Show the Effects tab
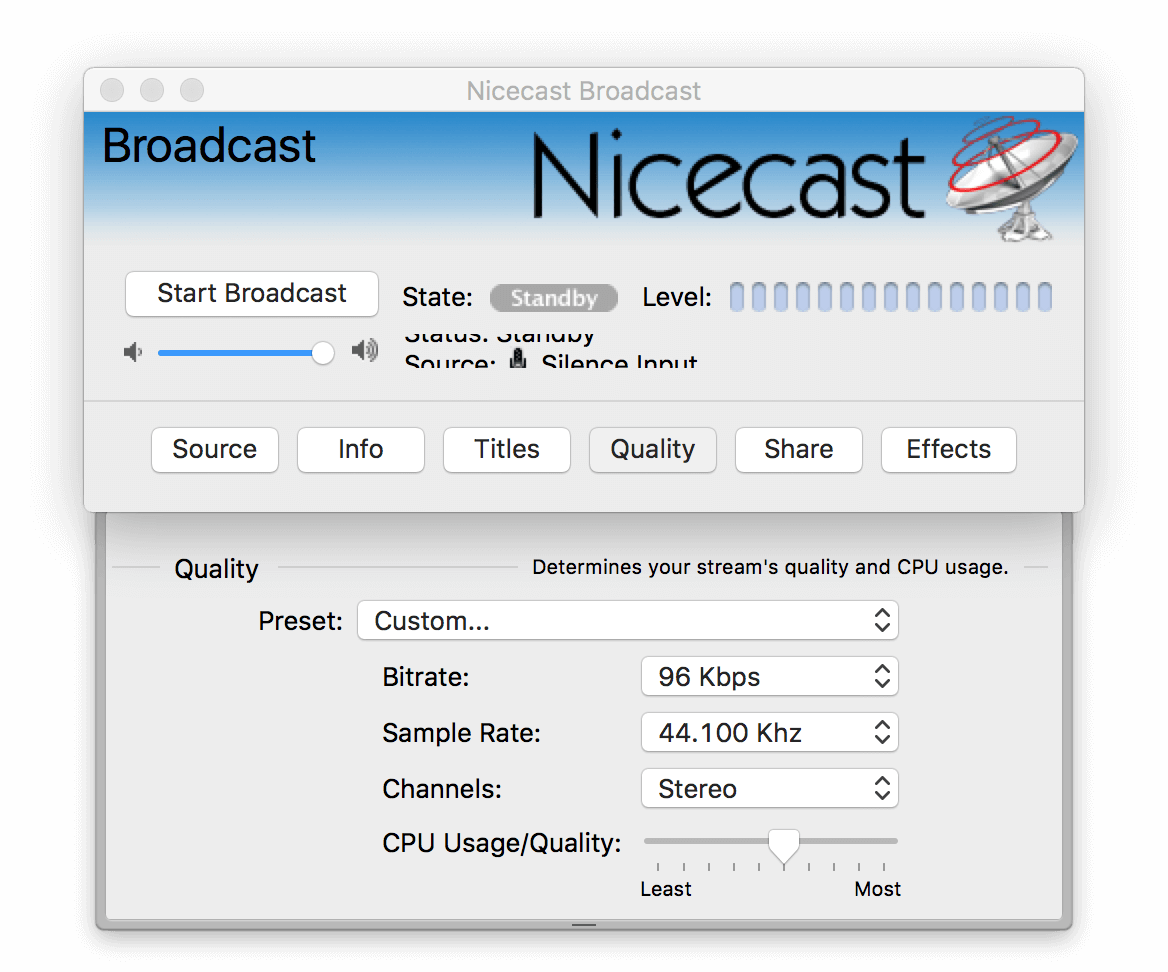 click(948, 450)
